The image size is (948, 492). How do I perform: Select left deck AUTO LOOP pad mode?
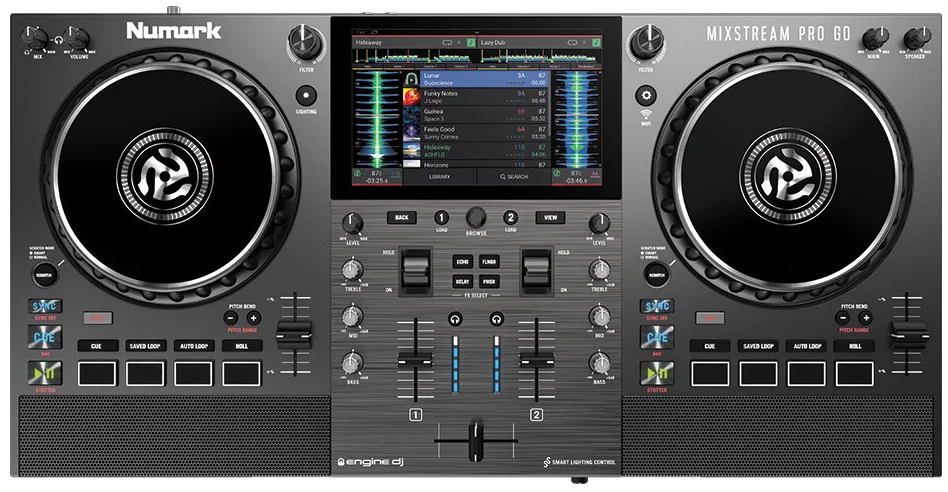coord(193,346)
